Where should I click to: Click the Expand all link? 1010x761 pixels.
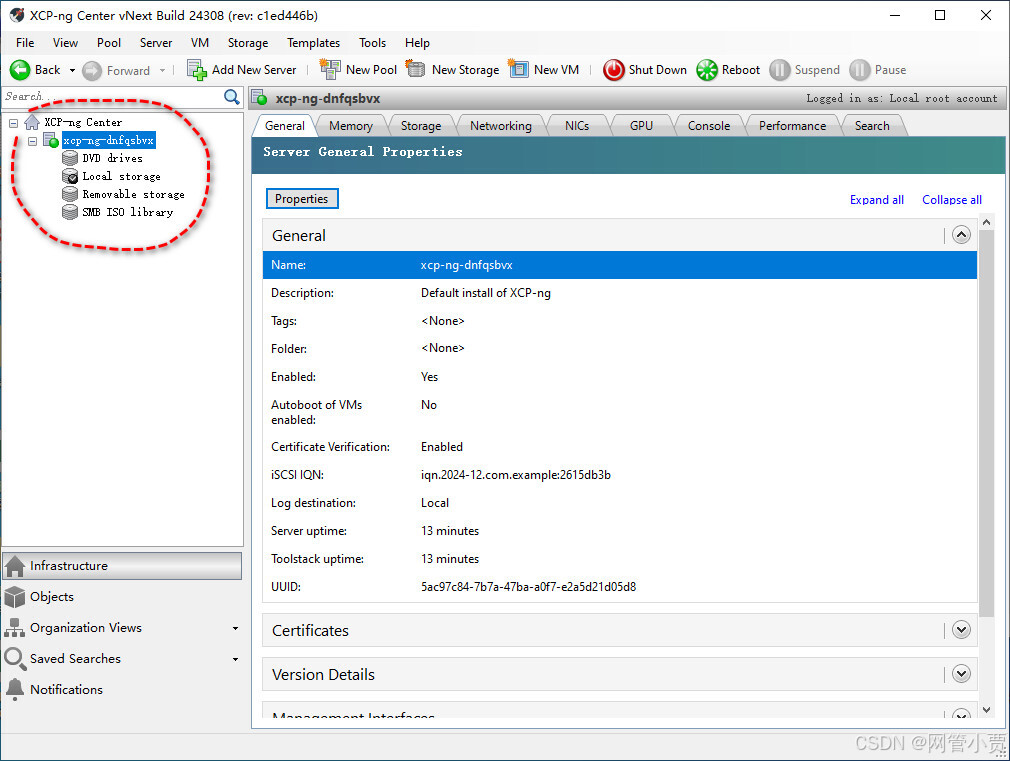(x=877, y=200)
